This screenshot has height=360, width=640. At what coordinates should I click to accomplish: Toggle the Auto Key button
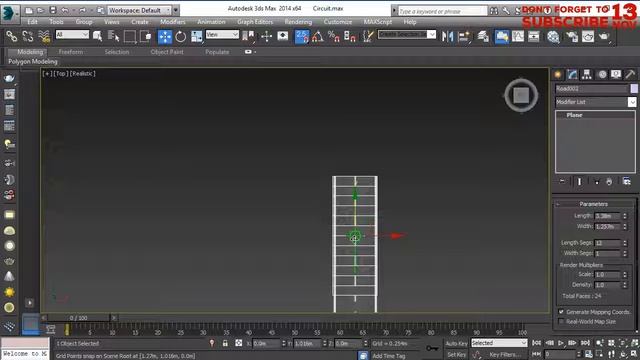[x=456, y=344]
